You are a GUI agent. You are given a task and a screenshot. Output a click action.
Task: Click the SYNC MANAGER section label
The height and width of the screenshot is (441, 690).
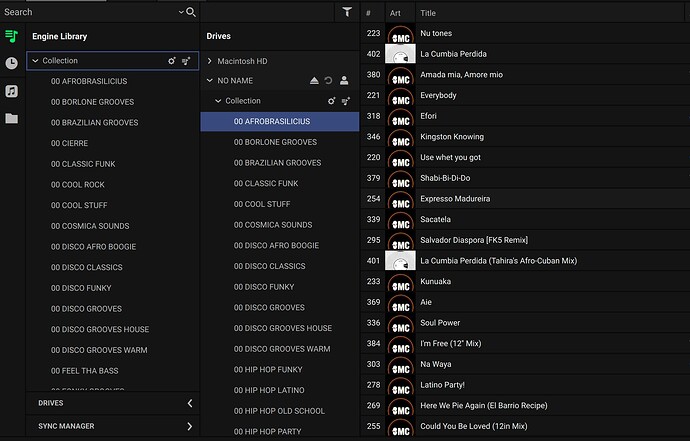(66, 426)
